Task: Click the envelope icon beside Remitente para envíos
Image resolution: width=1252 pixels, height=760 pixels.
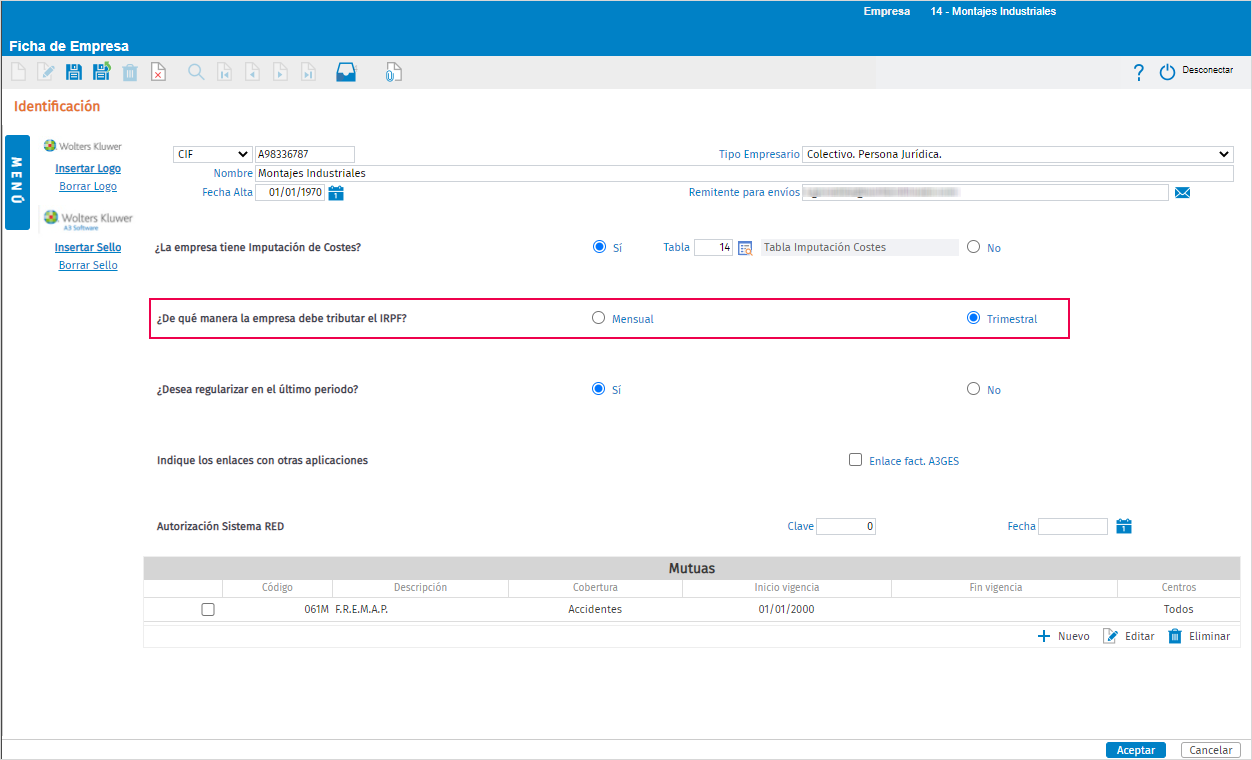Action: [x=1182, y=193]
